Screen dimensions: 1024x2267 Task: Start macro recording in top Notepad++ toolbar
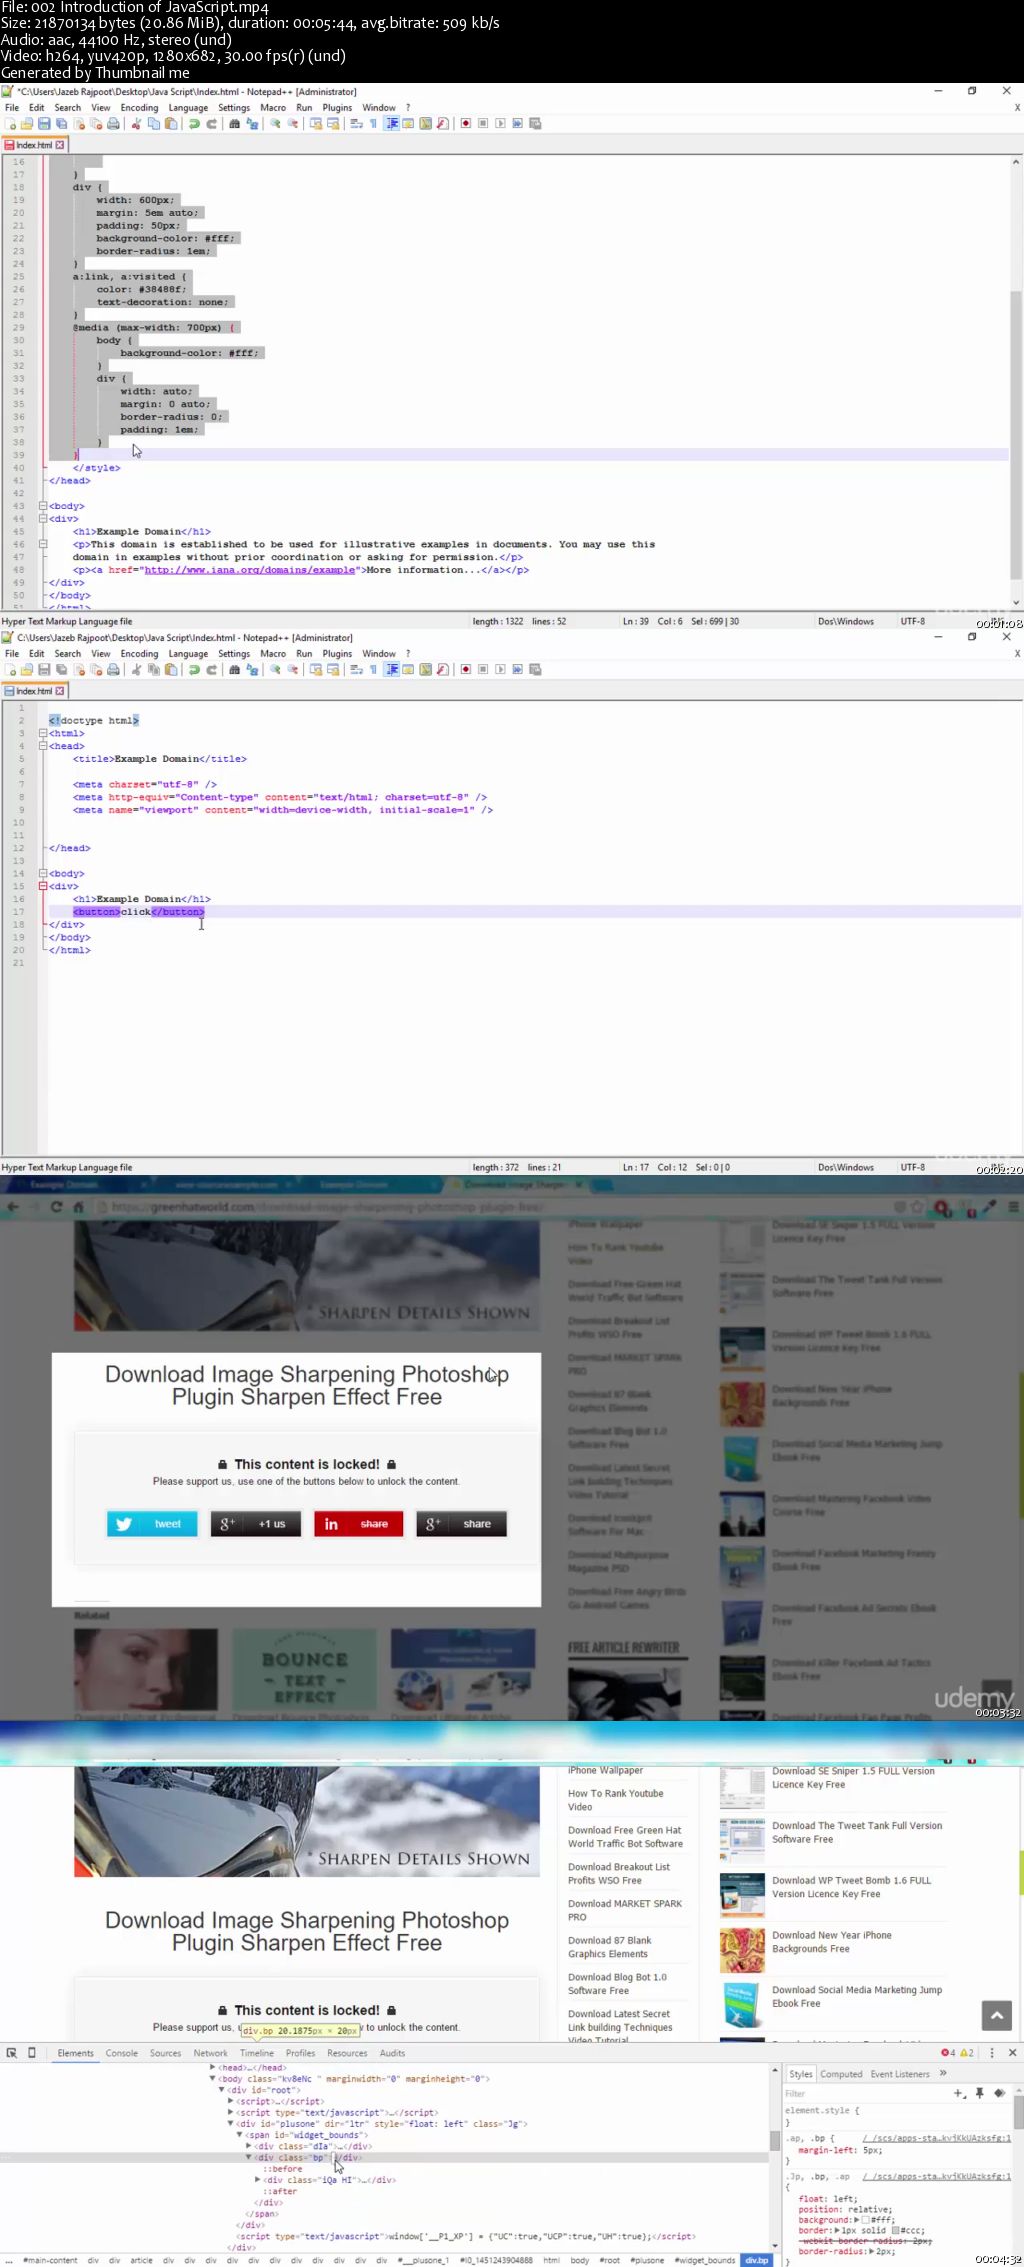pos(466,124)
